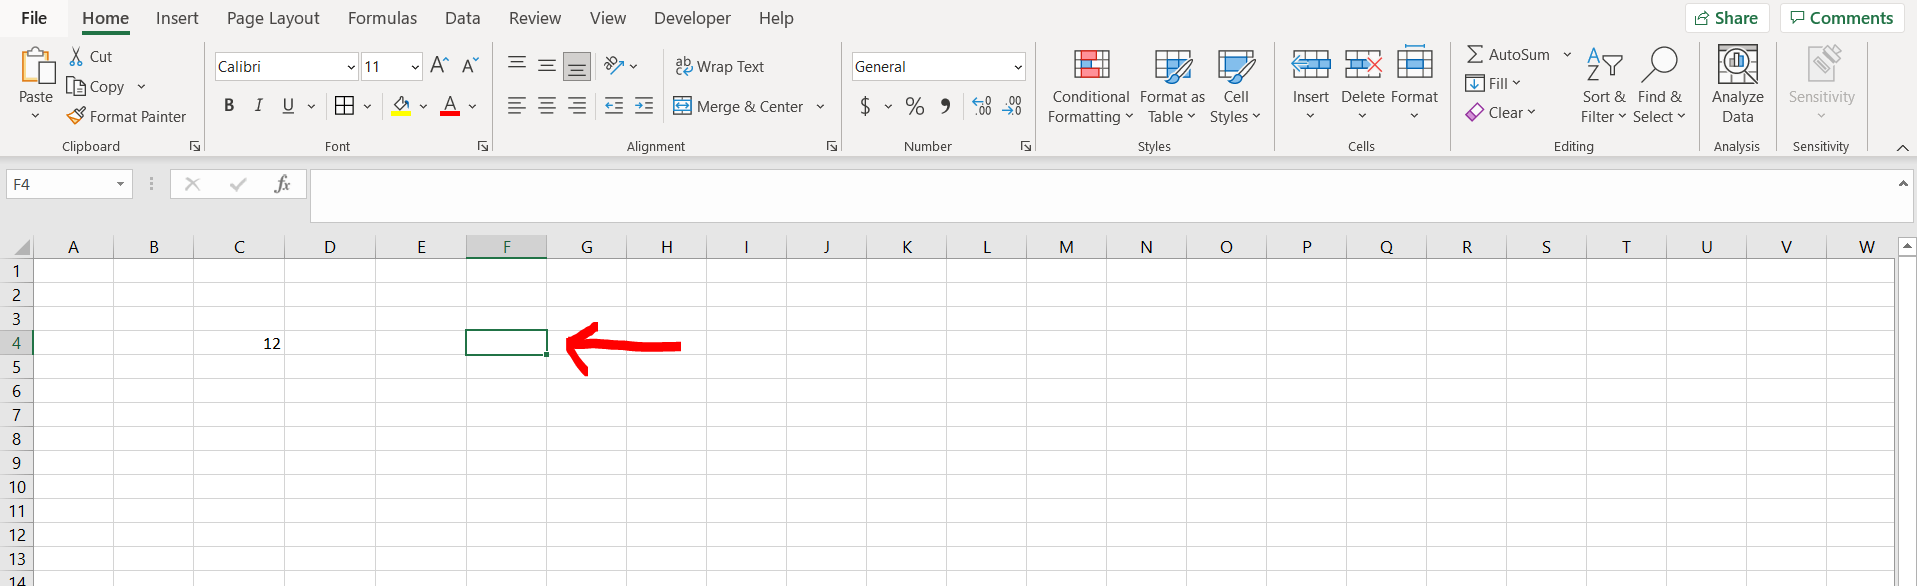Open the General number format dropdown
The width and height of the screenshot is (1917, 586).
[1018, 67]
